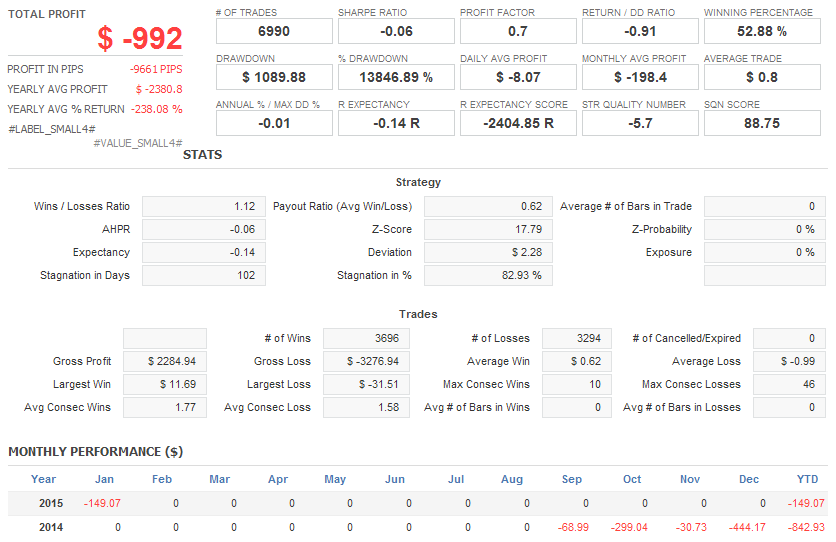Viewport: 836px width, 542px height.
Task: Select the 2014 November value -30.73
Action: pyautogui.click(x=691, y=527)
